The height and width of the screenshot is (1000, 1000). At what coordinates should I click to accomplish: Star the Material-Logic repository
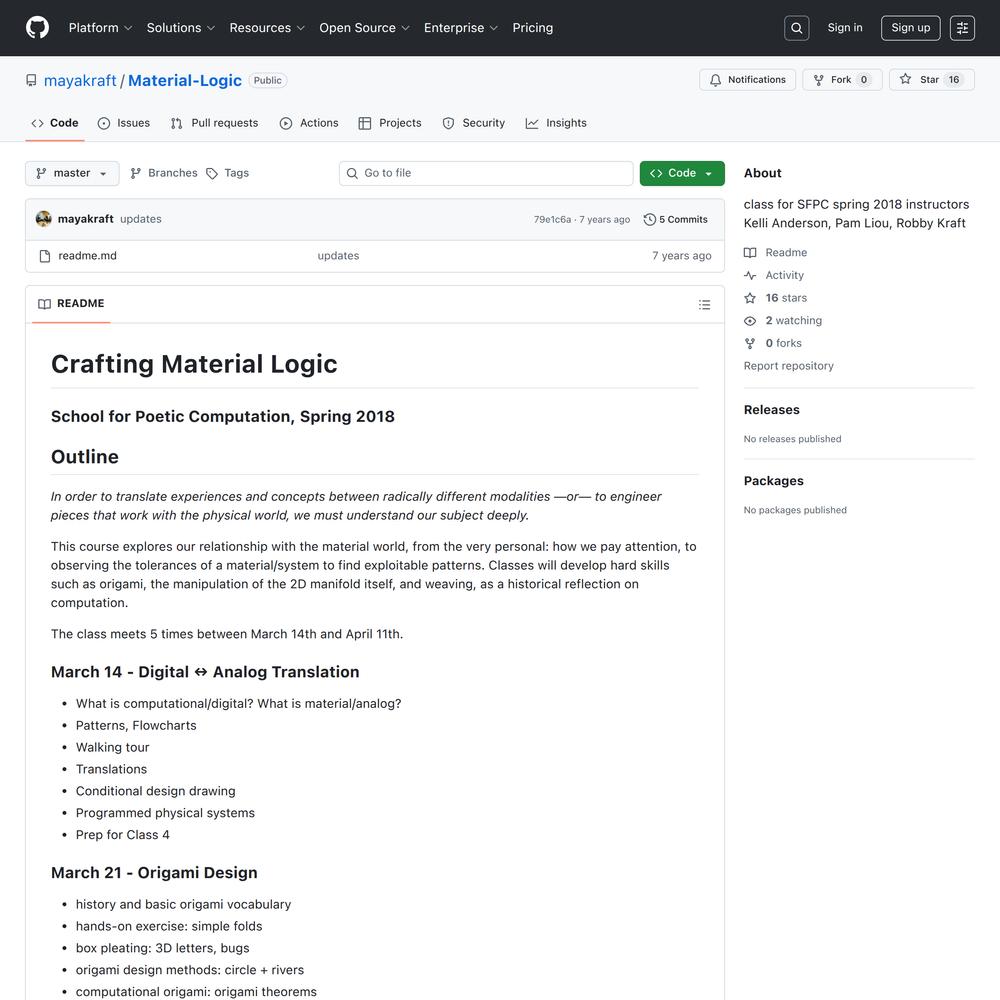point(930,80)
